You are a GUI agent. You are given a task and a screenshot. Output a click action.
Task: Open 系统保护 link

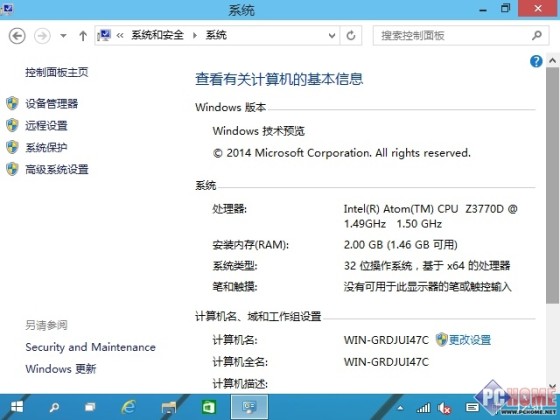point(46,147)
